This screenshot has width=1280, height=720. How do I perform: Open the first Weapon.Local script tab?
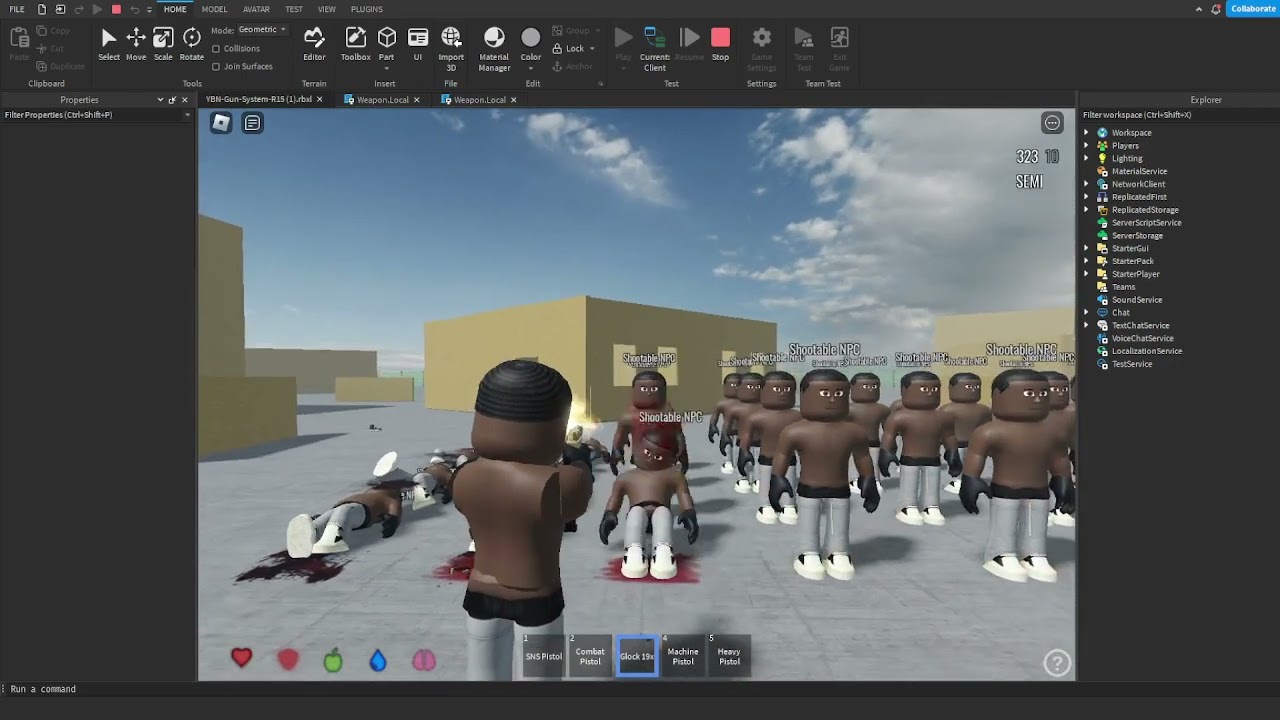(382, 100)
